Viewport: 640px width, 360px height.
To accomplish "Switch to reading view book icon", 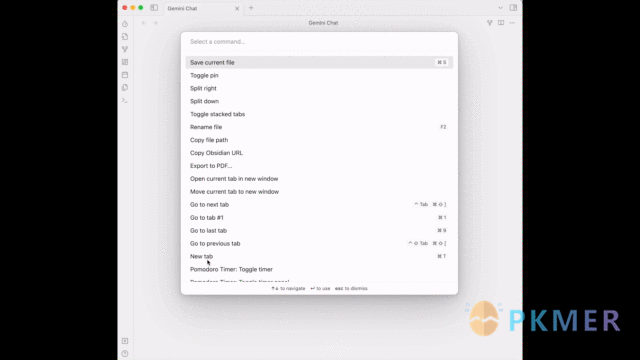I will pos(501,23).
